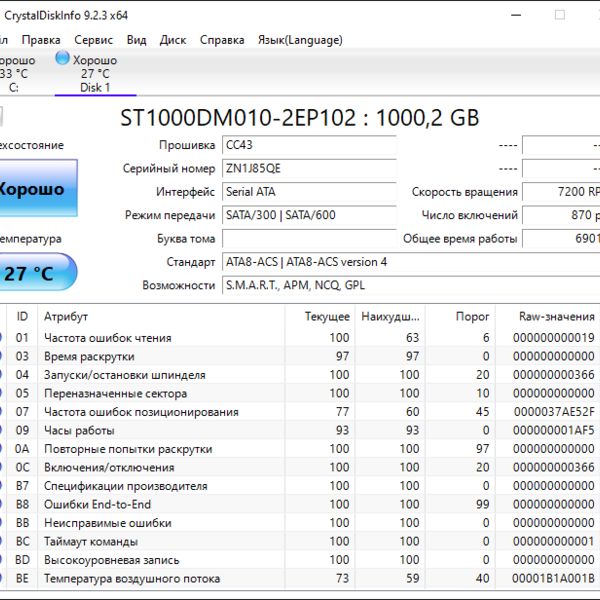Click the threshold value 99 in B8 row
The height and width of the screenshot is (600, 600).
coord(483,504)
